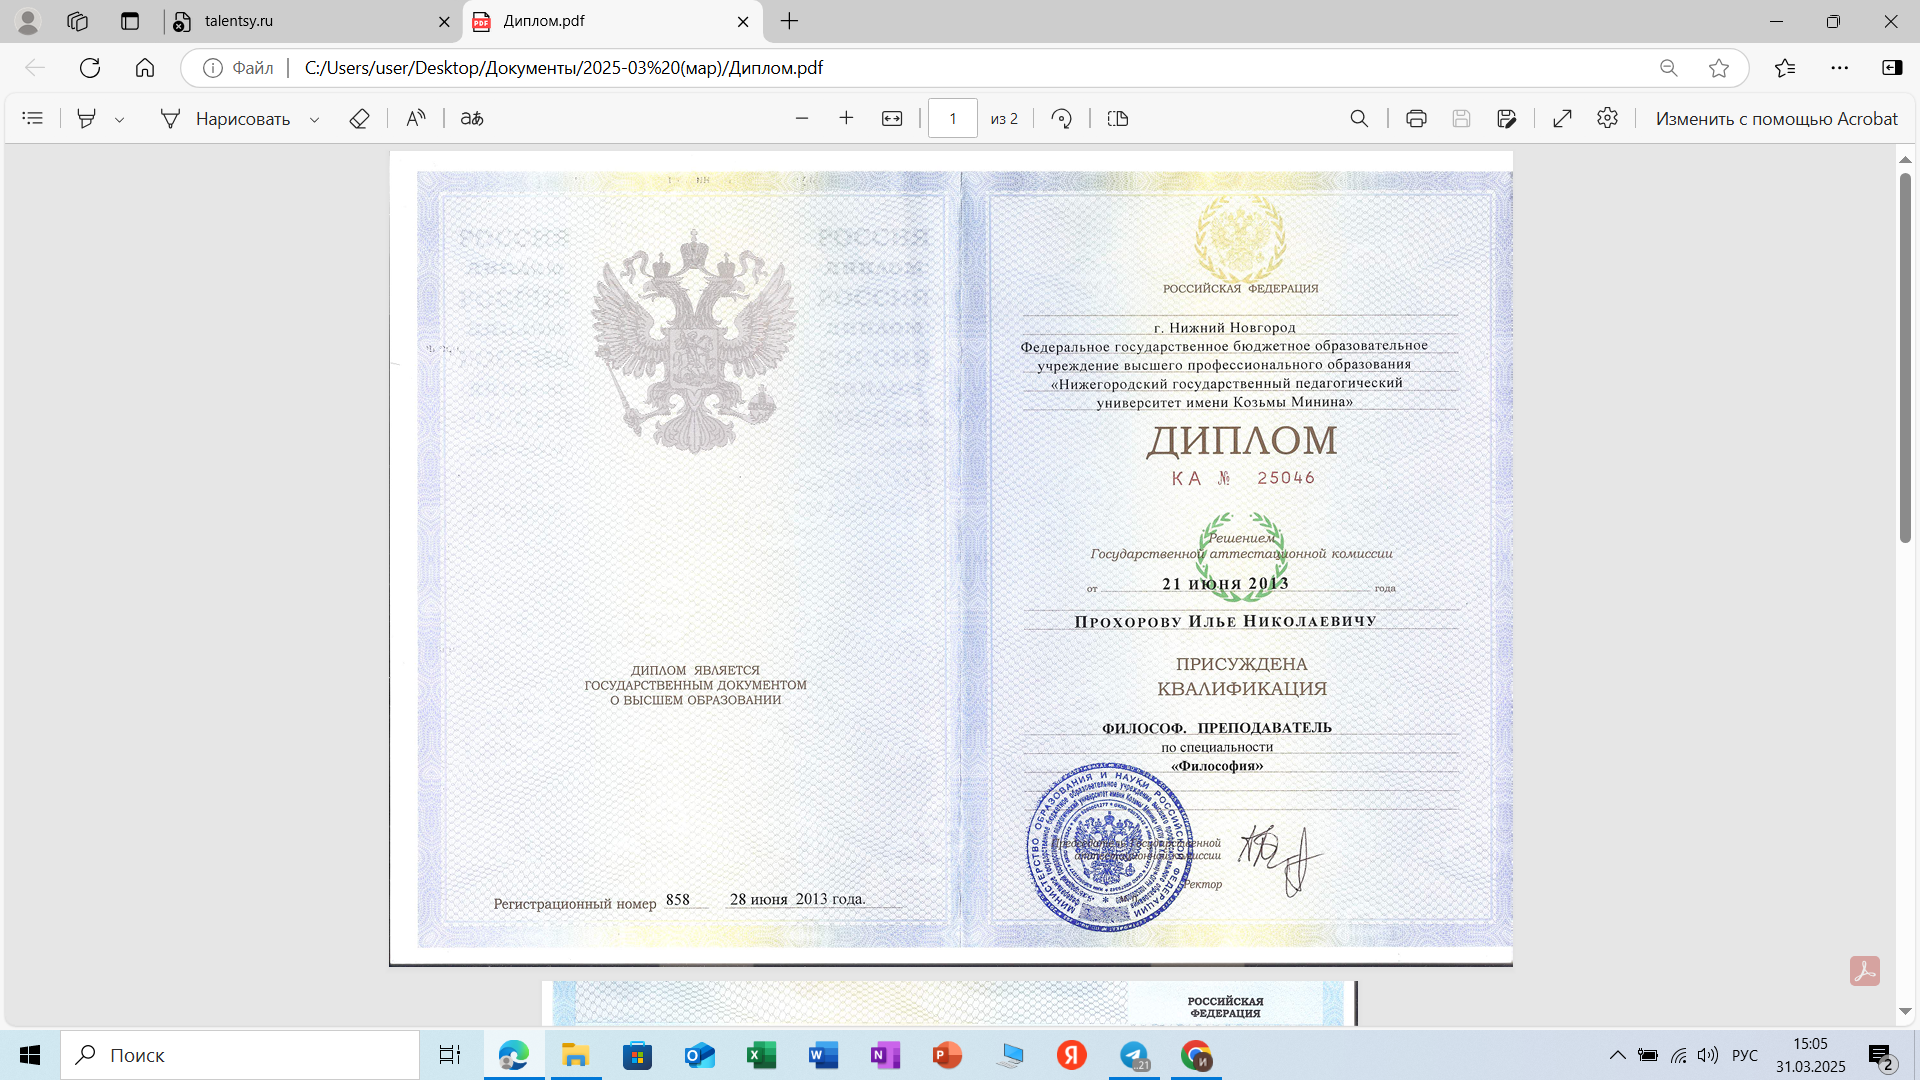Image resolution: width=1920 pixels, height=1080 pixels.
Task: Add this page to favorites
Action: point(1719,68)
